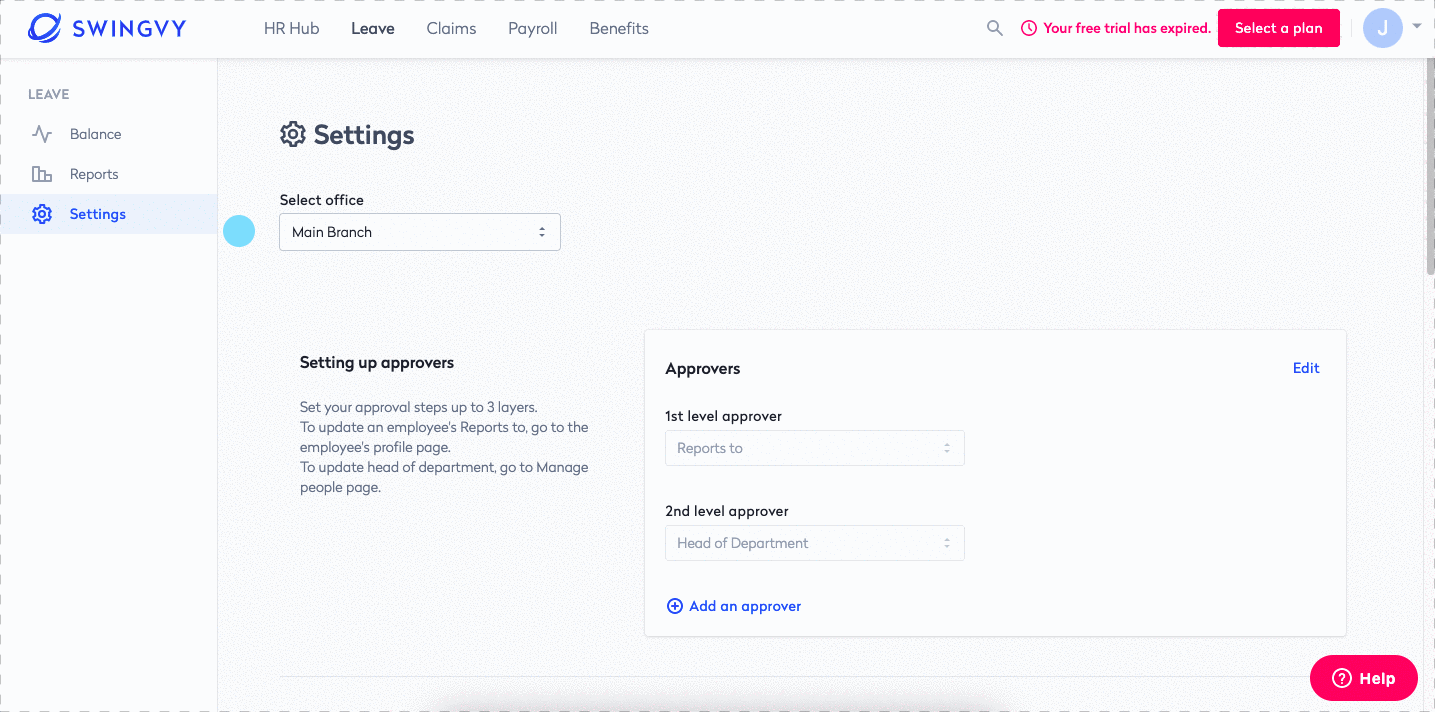
Task: Click the Swingvy logo
Action: tap(107, 28)
